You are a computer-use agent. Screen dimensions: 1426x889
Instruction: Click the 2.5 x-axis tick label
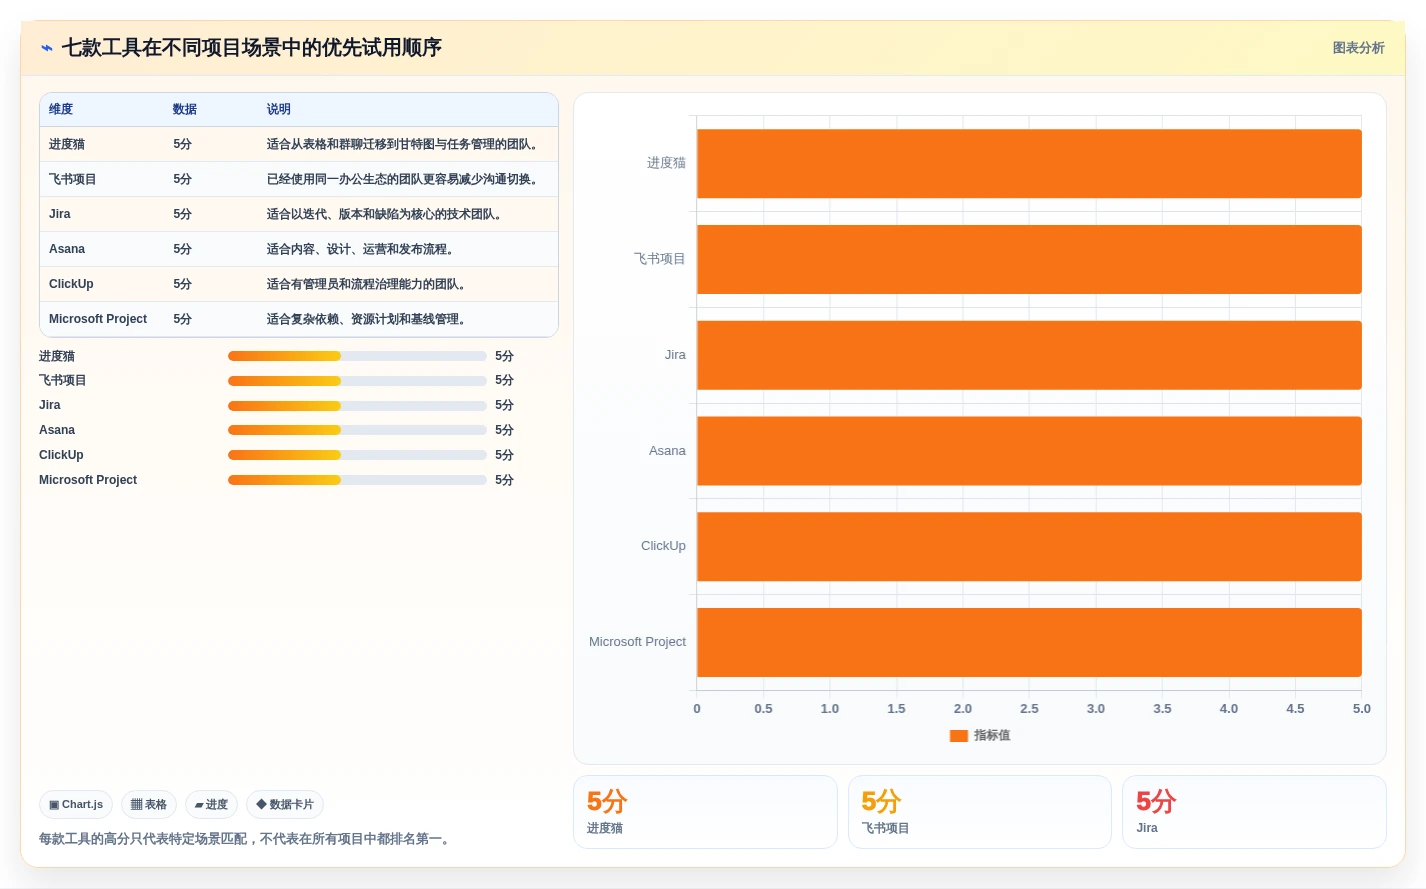(x=1029, y=708)
